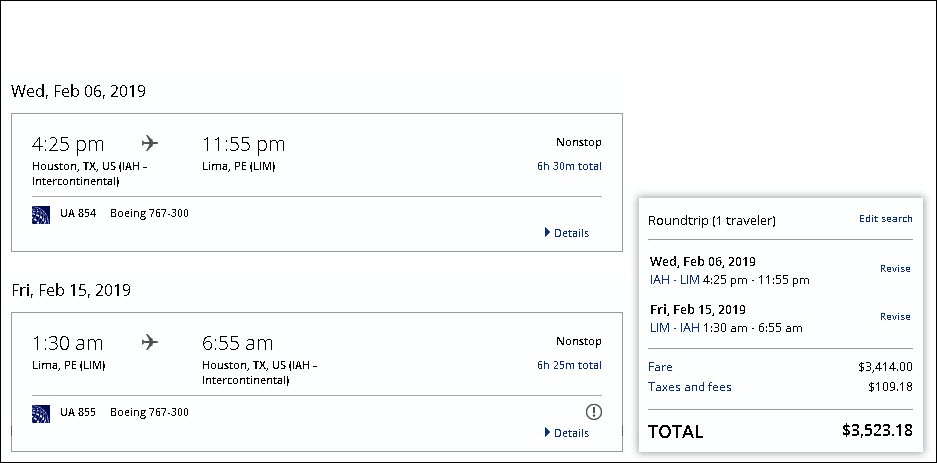This screenshot has width=937, height=463.
Task: Click the exclamation alert icon on the return flight
Action: [x=594, y=411]
